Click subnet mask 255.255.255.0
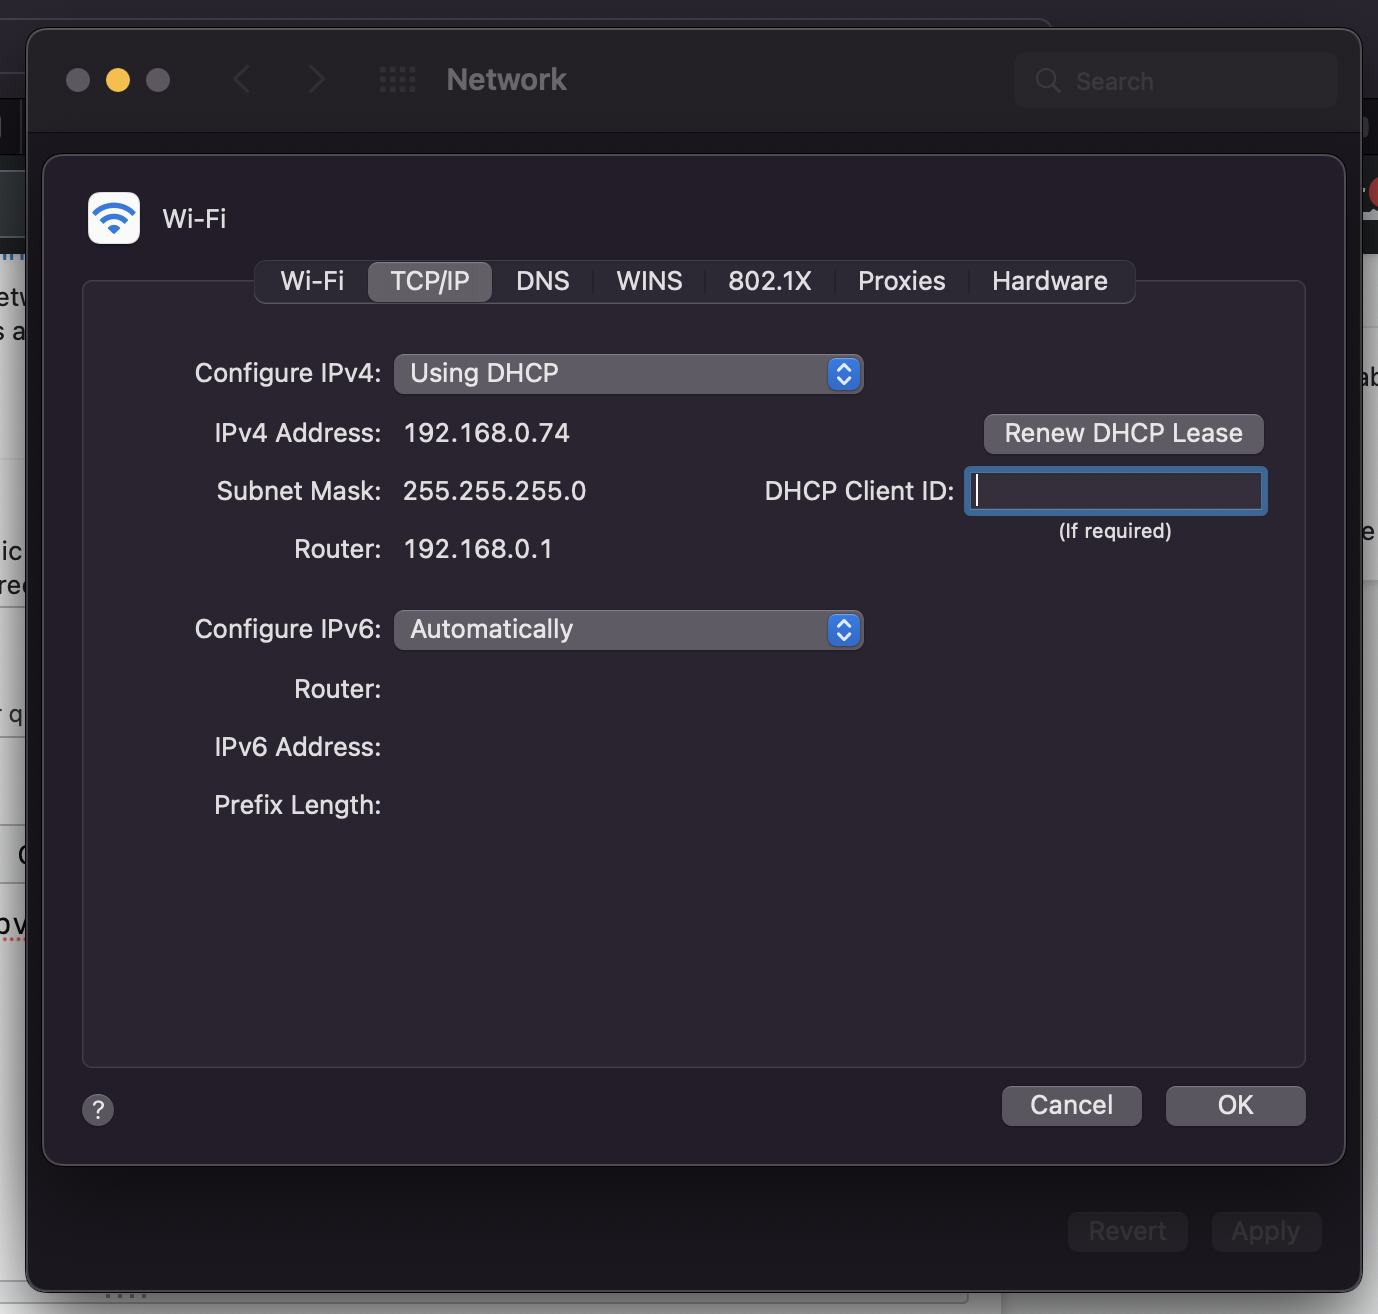The image size is (1378, 1314). click(495, 491)
